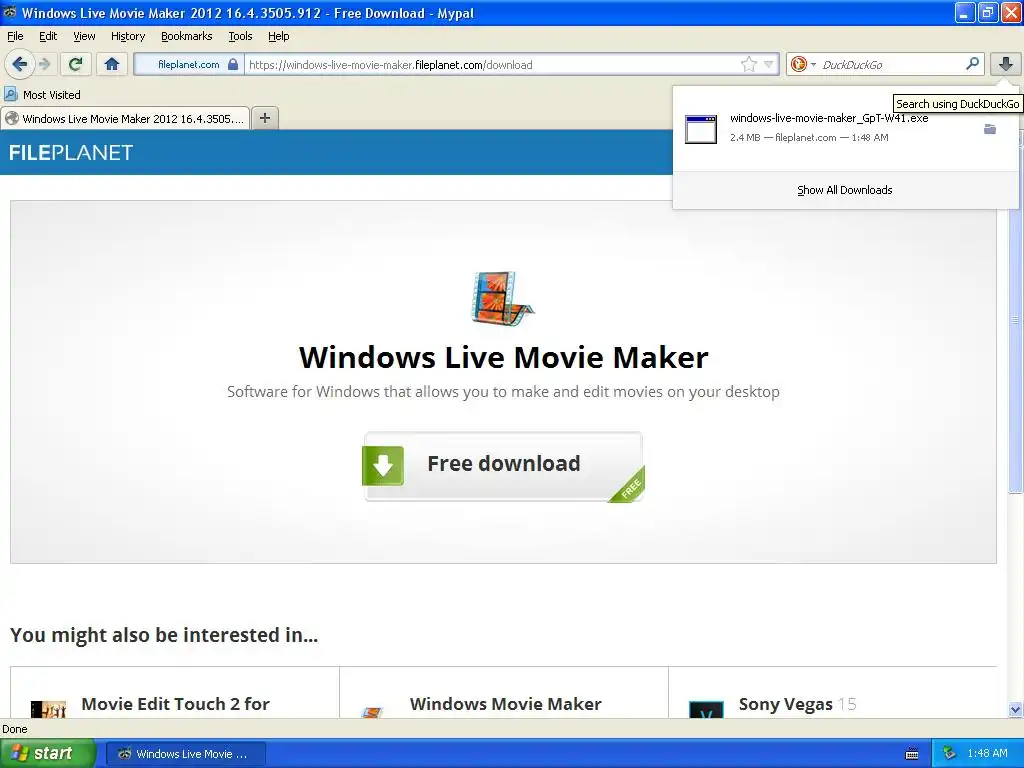Open the Help menu

278,36
